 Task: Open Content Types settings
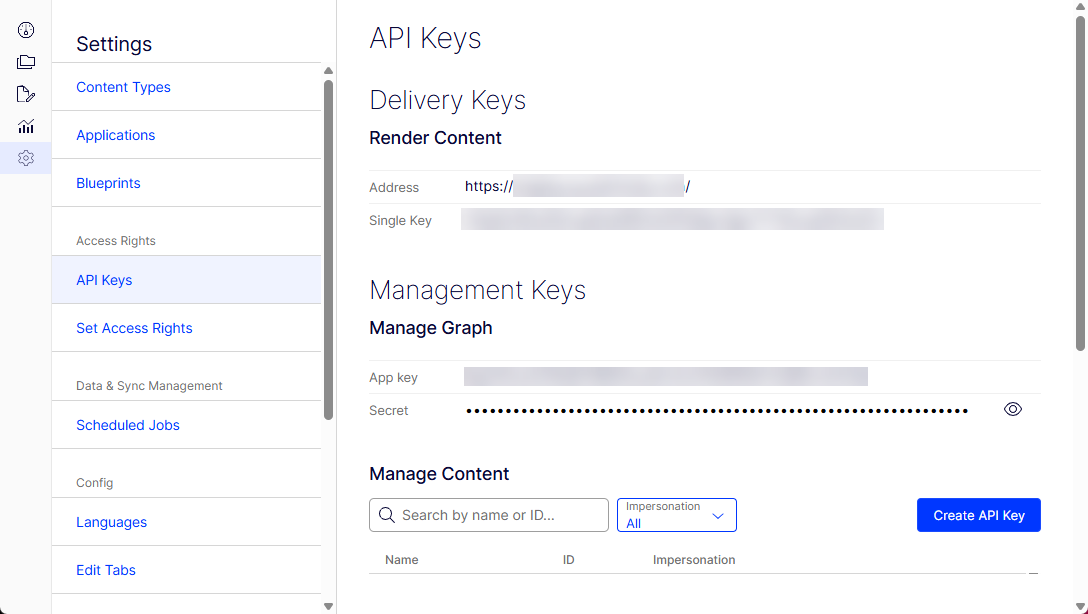(x=123, y=87)
